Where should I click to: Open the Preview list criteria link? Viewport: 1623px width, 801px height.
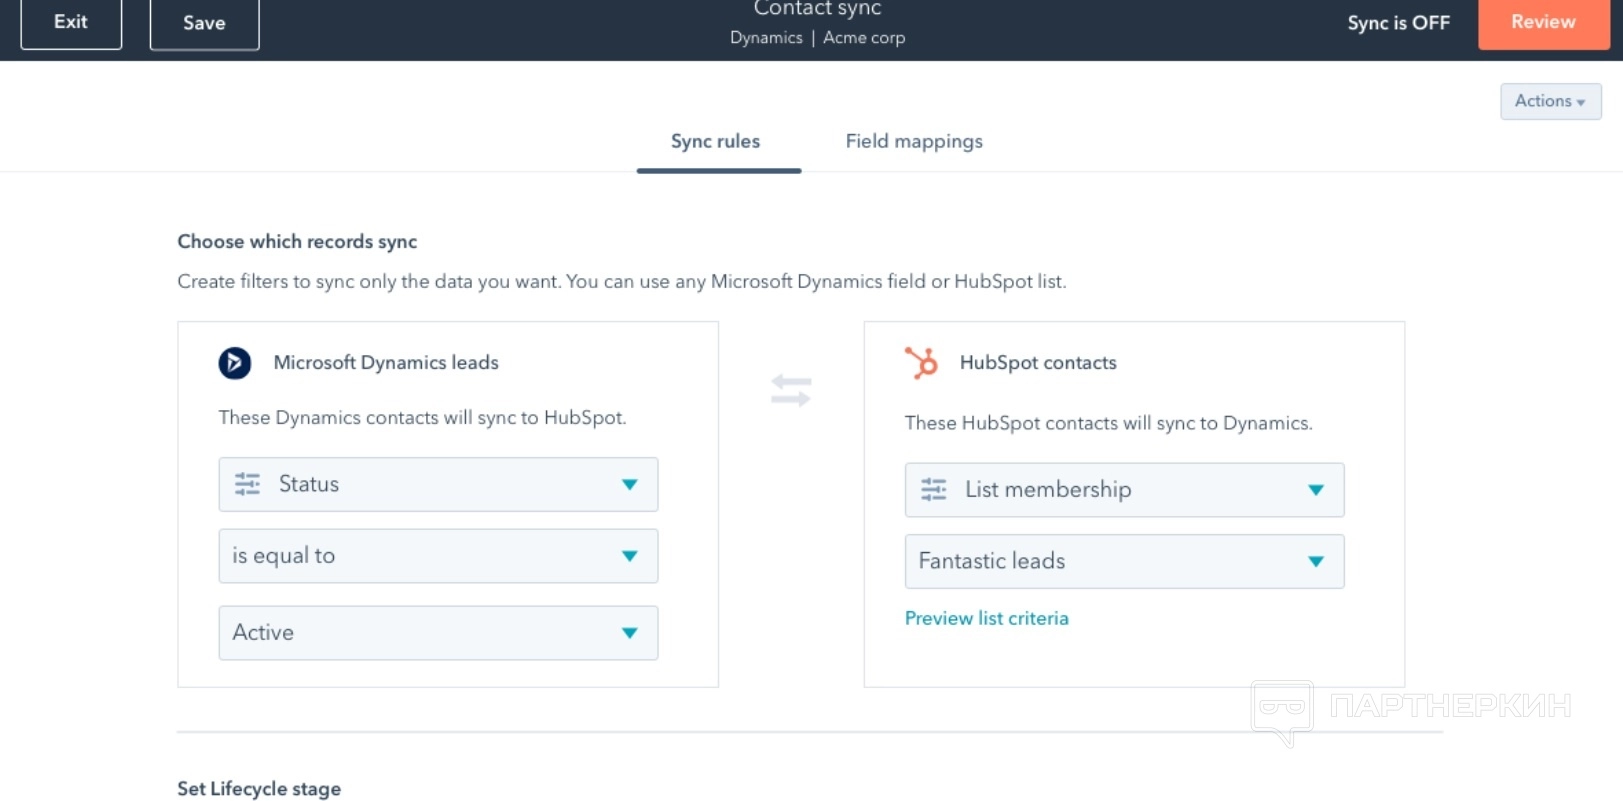pyautogui.click(x=986, y=618)
